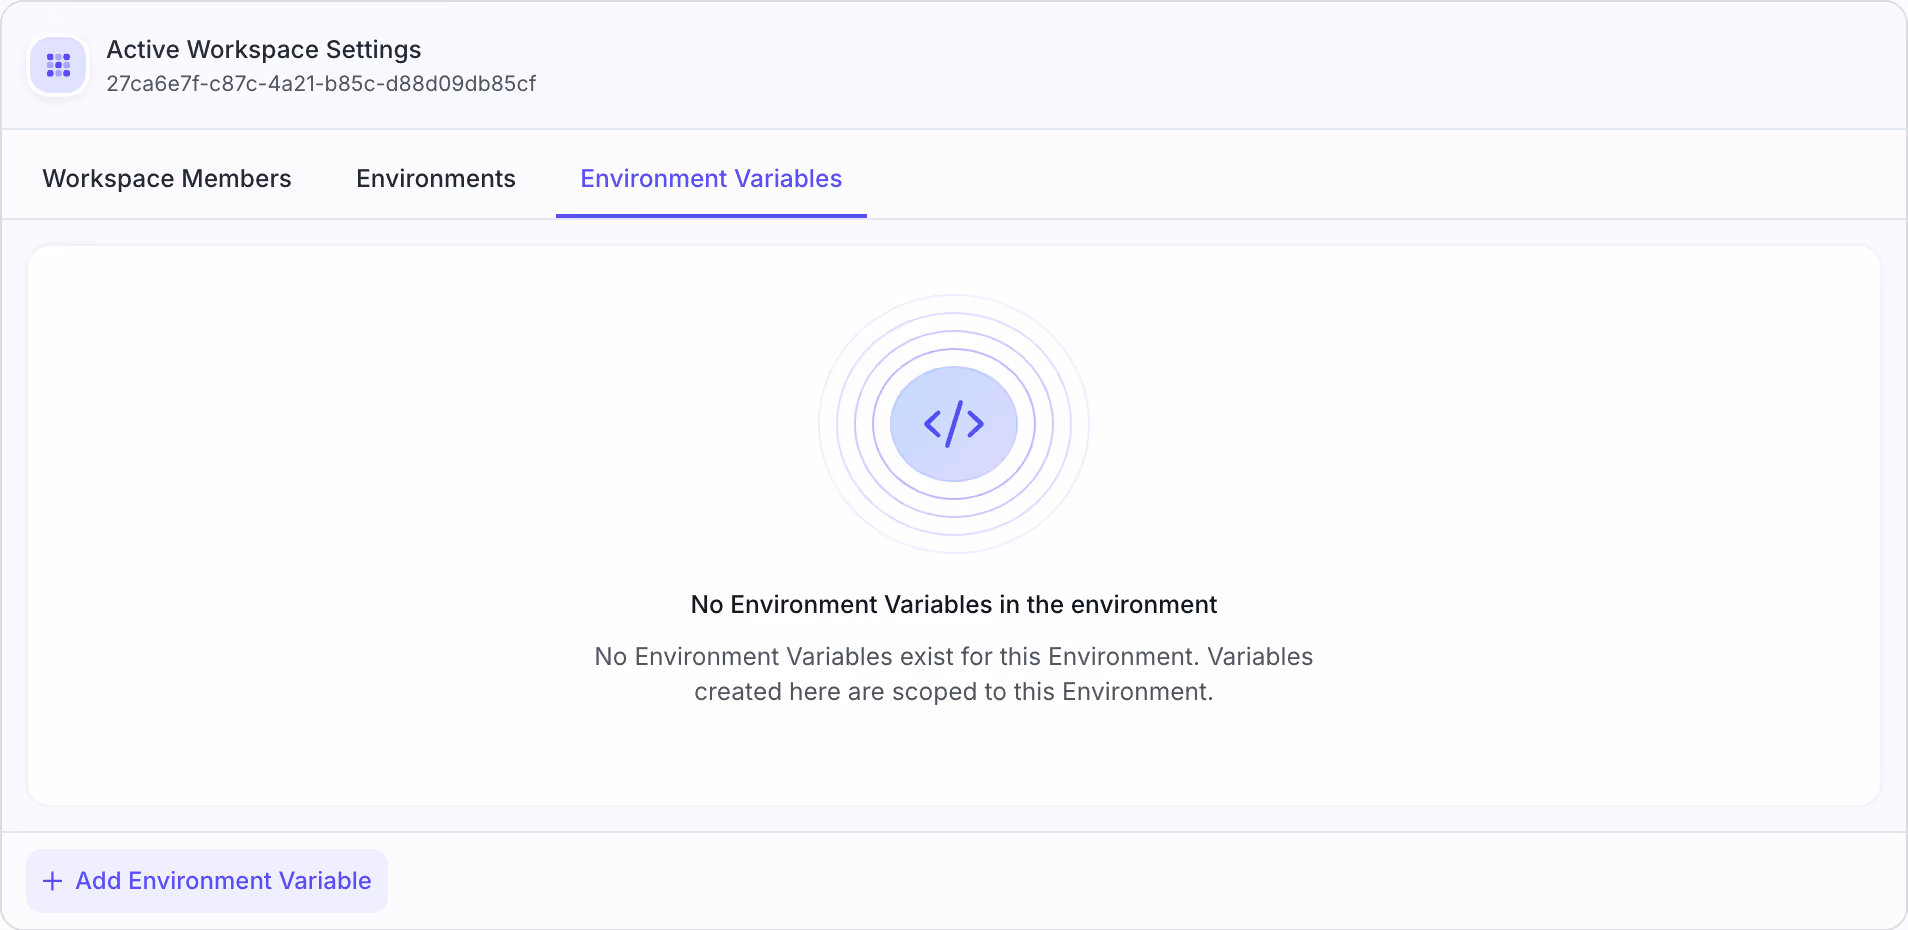Click the workspace grid icon in header
1908x930 pixels.
pyautogui.click(x=58, y=66)
